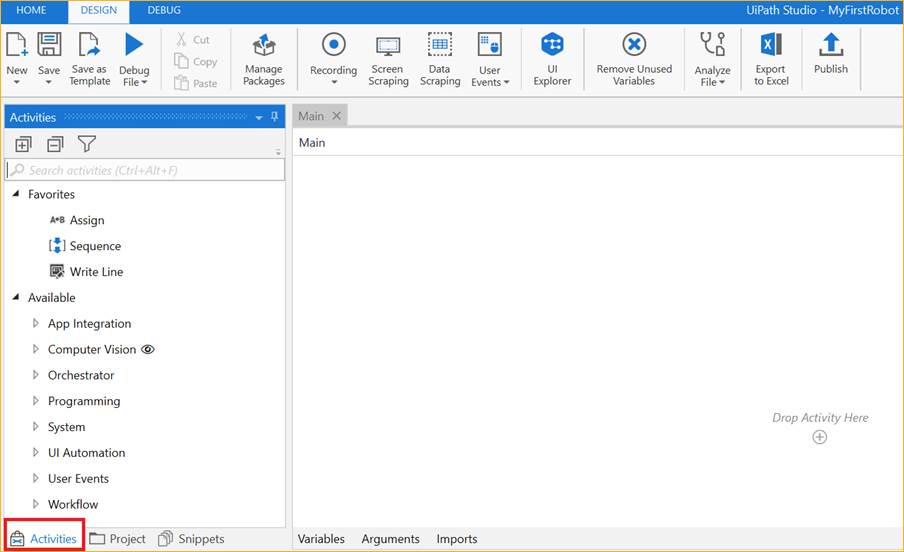Click the Publish icon
Viewport: 904px width, 552px height.
[831, 45]
